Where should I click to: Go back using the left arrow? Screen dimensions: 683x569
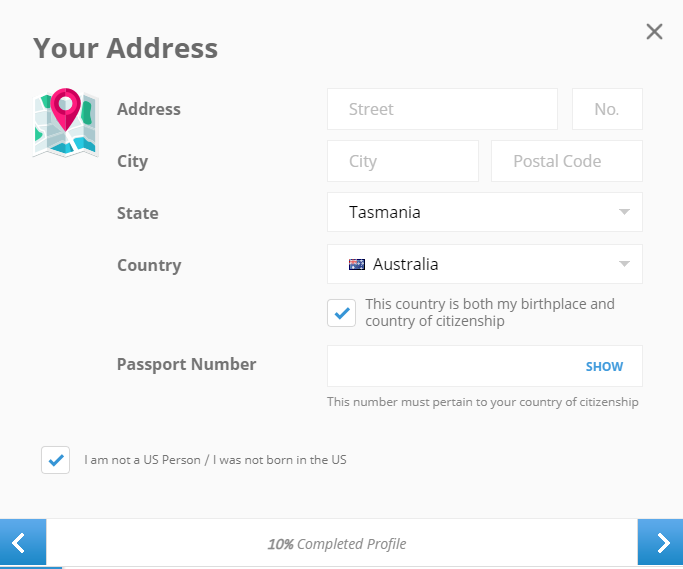(x=23, y=543)
